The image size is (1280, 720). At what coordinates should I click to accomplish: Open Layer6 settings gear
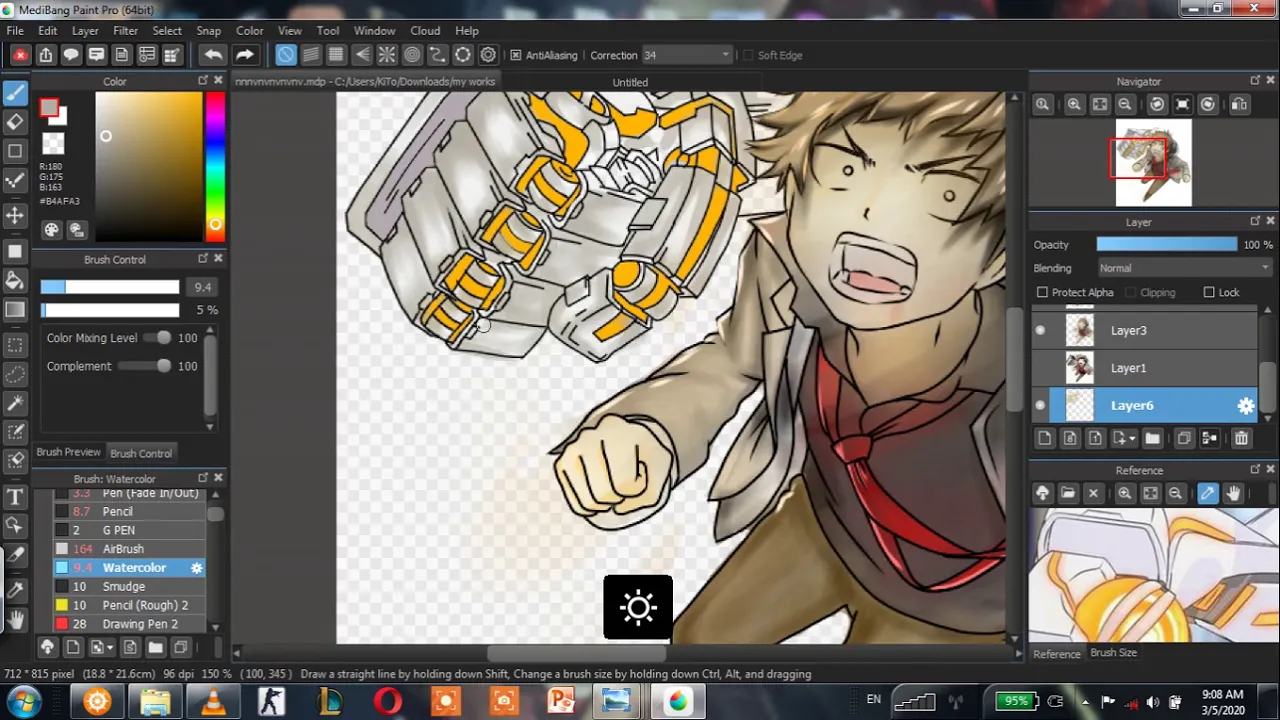click(1245, 406)
